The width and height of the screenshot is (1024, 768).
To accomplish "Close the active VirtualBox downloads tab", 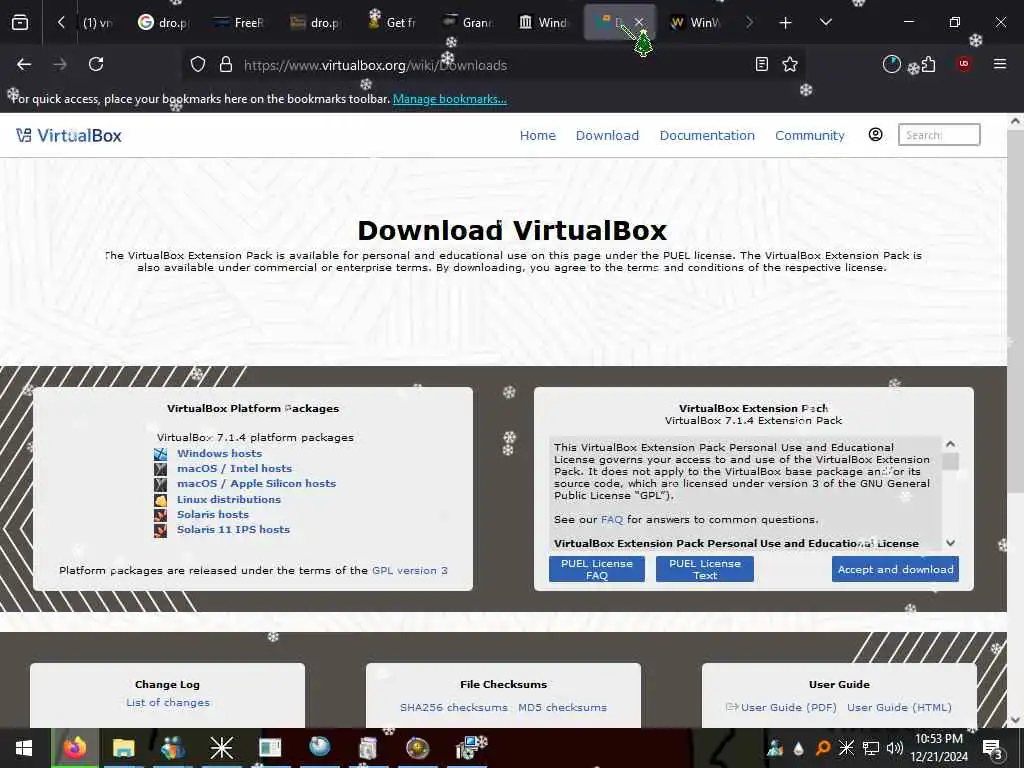I will coord(639,23).
